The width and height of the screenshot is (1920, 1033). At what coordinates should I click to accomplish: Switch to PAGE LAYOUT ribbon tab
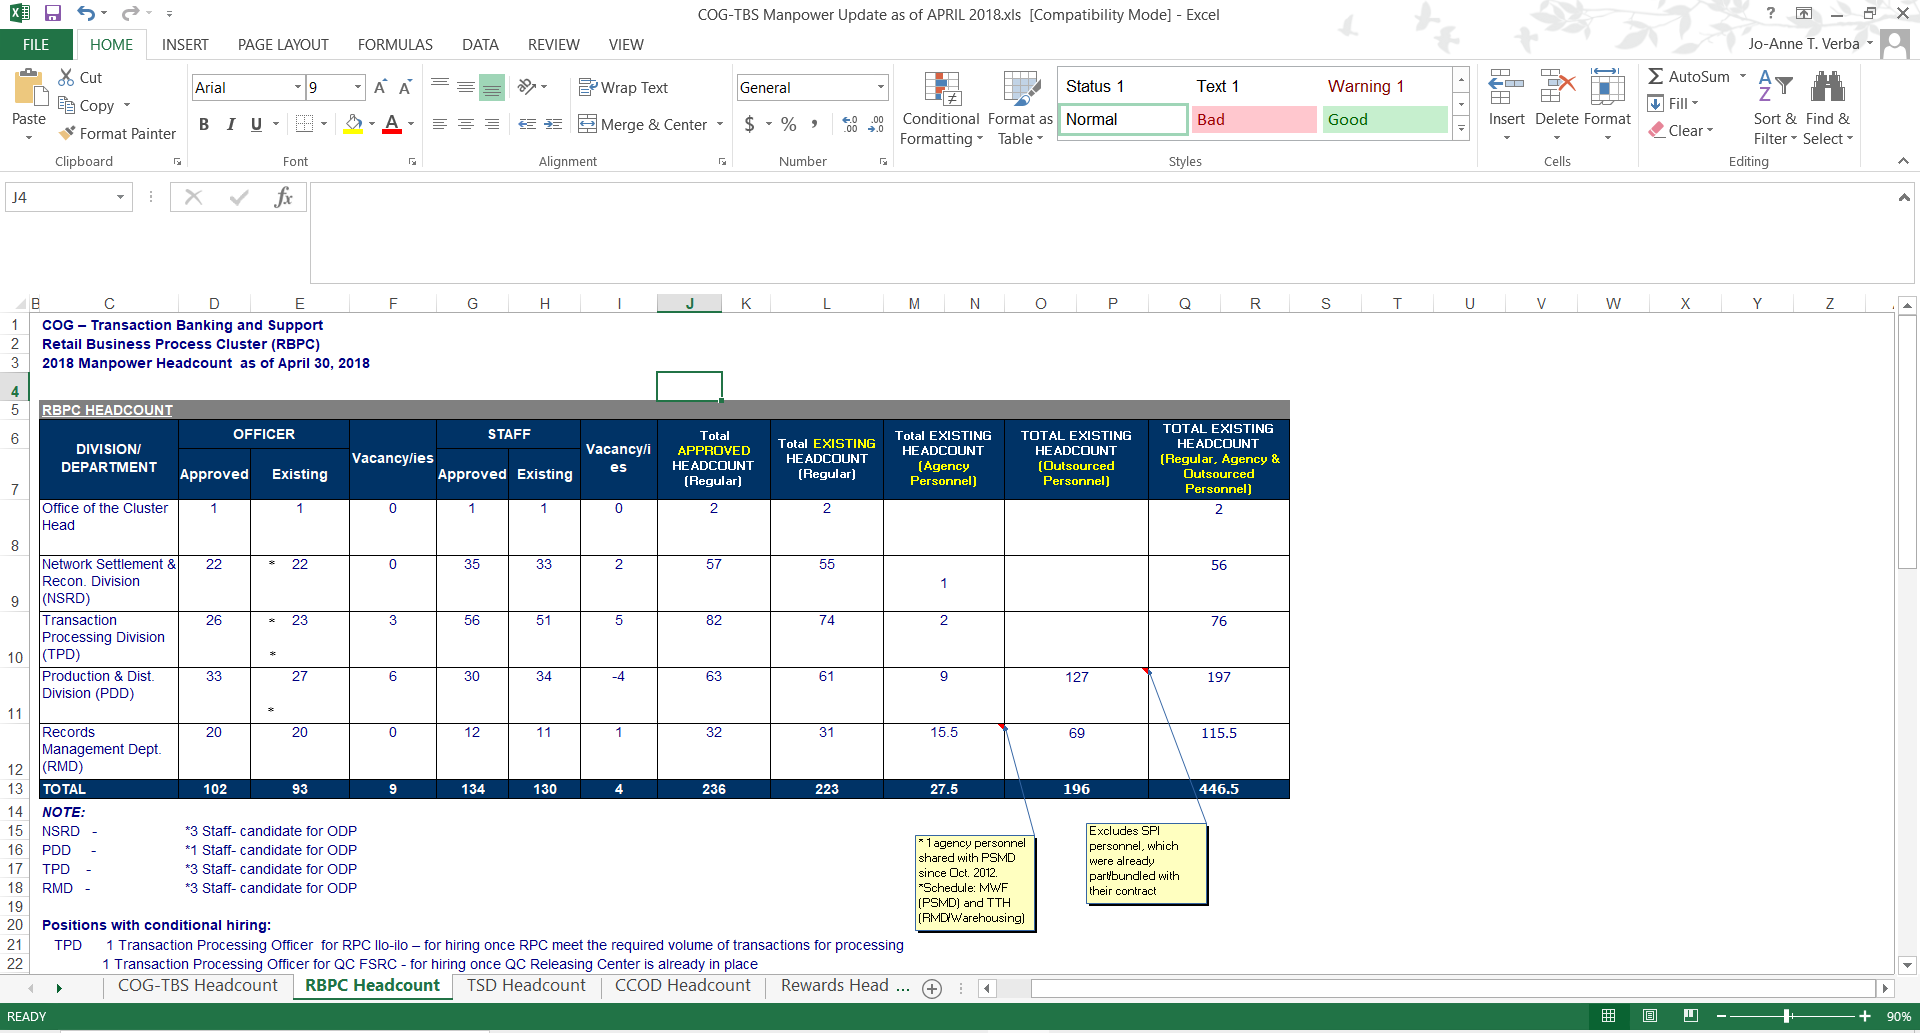(283, 44)
